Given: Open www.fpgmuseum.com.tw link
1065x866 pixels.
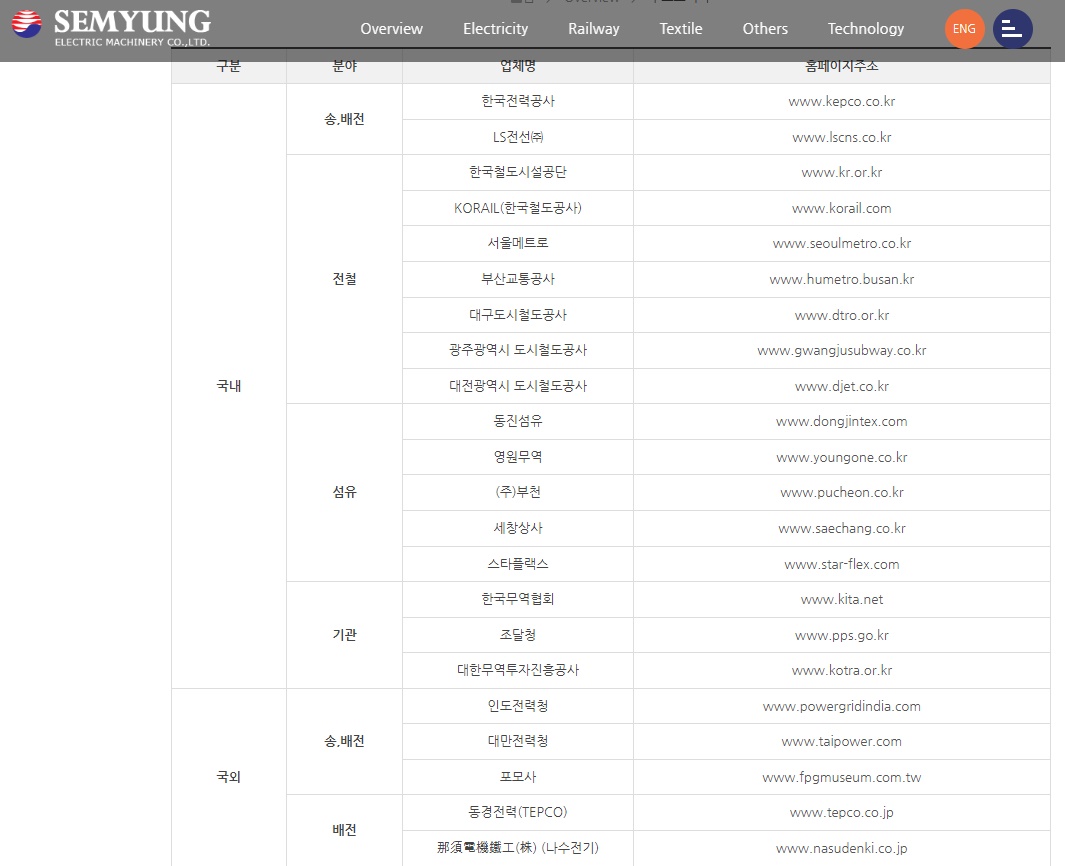Looking at the screenshot, I should [842, 778].
